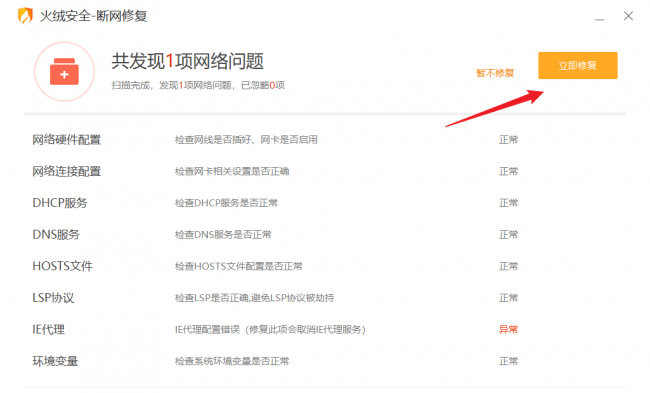Screen dimensions: 650x393
Task: Select the 网络连接配置 row label
Action: click(x=67, y=171)
